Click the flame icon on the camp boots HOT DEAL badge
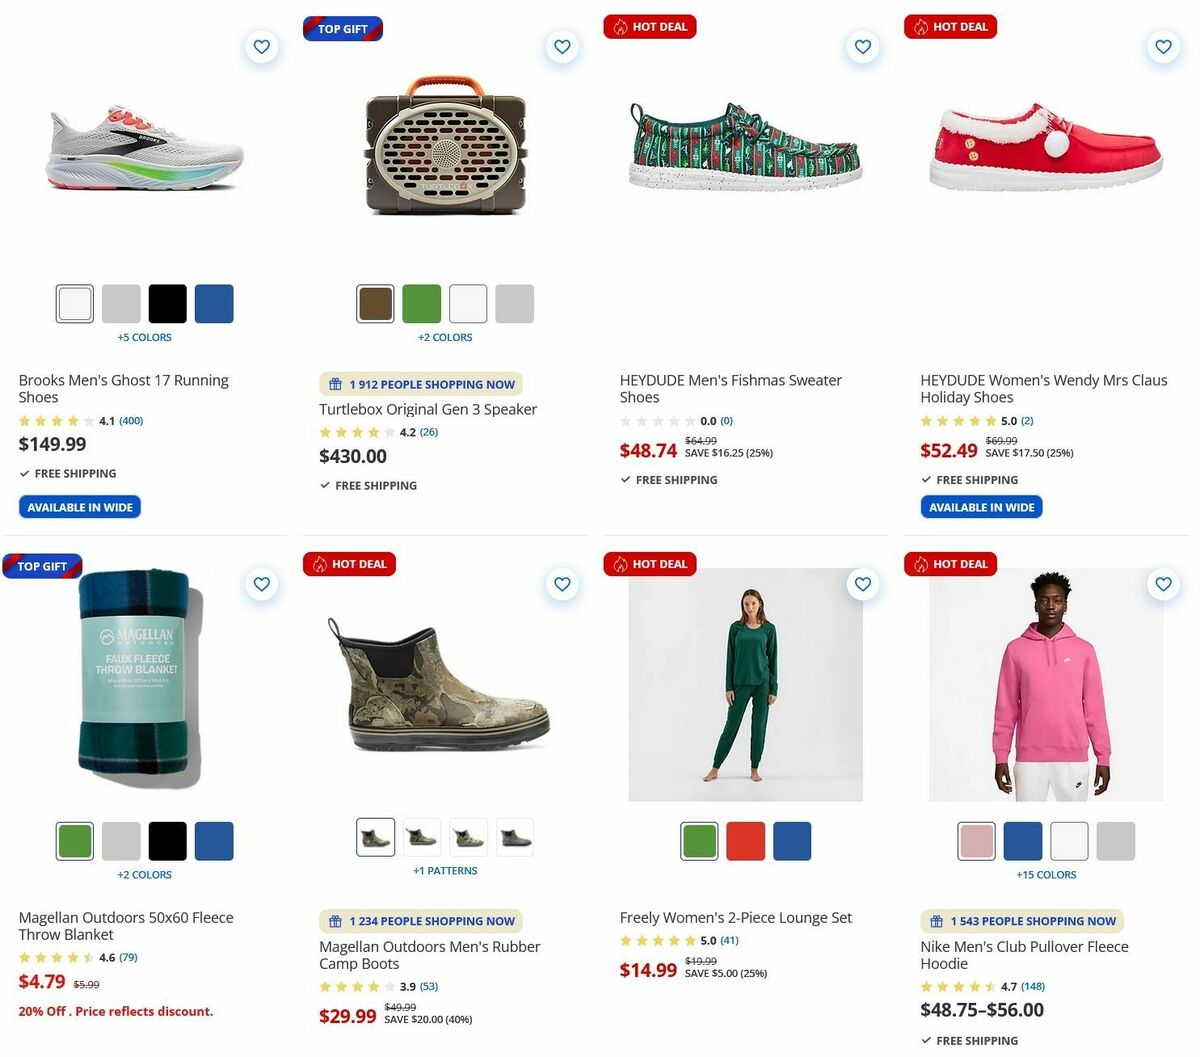 (x=321, y=564)
